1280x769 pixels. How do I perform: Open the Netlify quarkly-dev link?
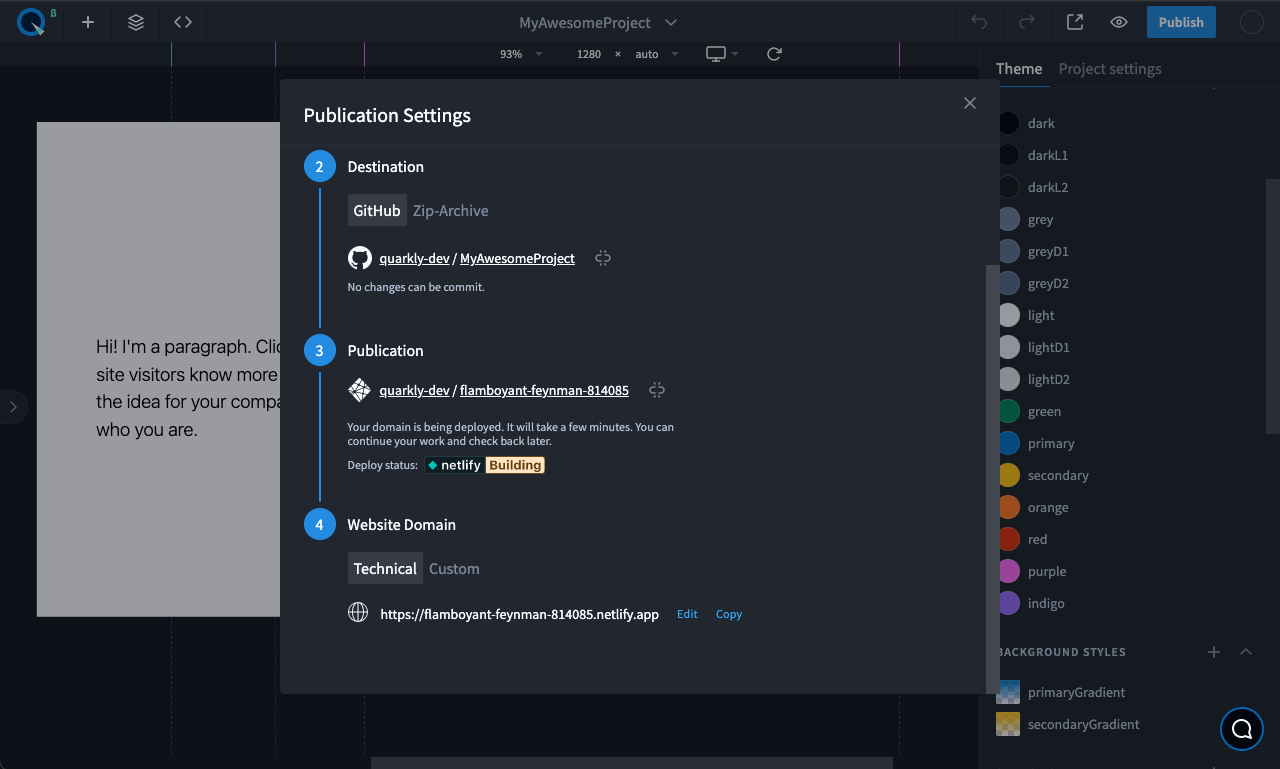(414, 390)
